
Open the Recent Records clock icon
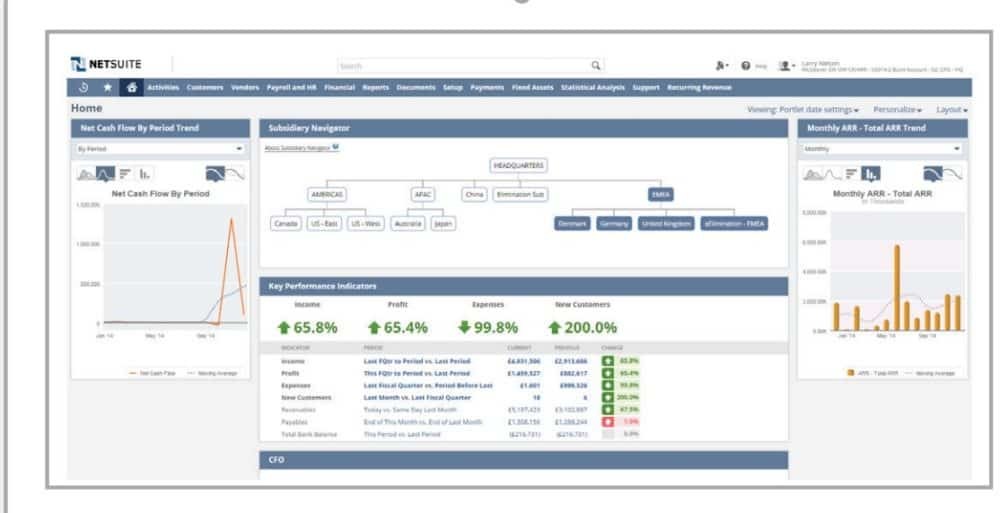tap(84, 88)
